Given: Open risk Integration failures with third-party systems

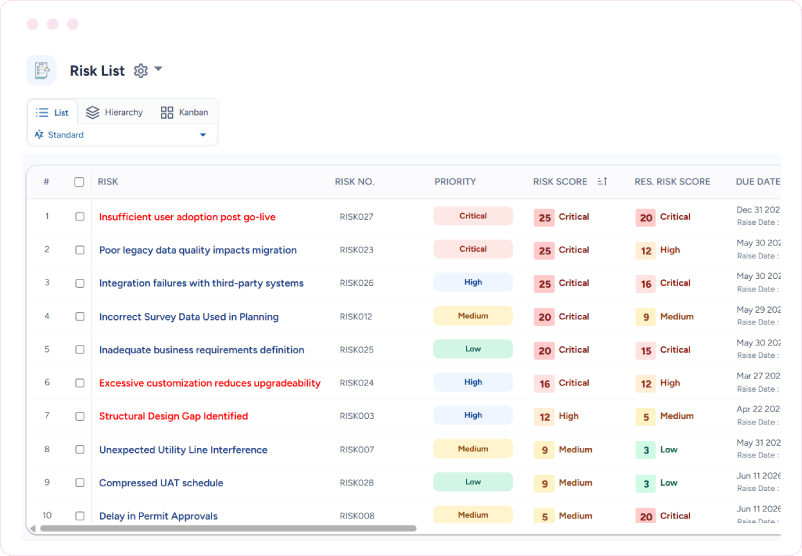Looking at the screenshot, I should pos(202,283).
